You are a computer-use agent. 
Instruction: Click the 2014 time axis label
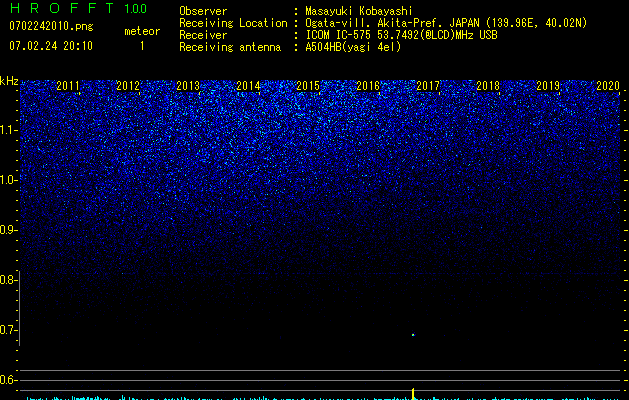tap(248, 86)
